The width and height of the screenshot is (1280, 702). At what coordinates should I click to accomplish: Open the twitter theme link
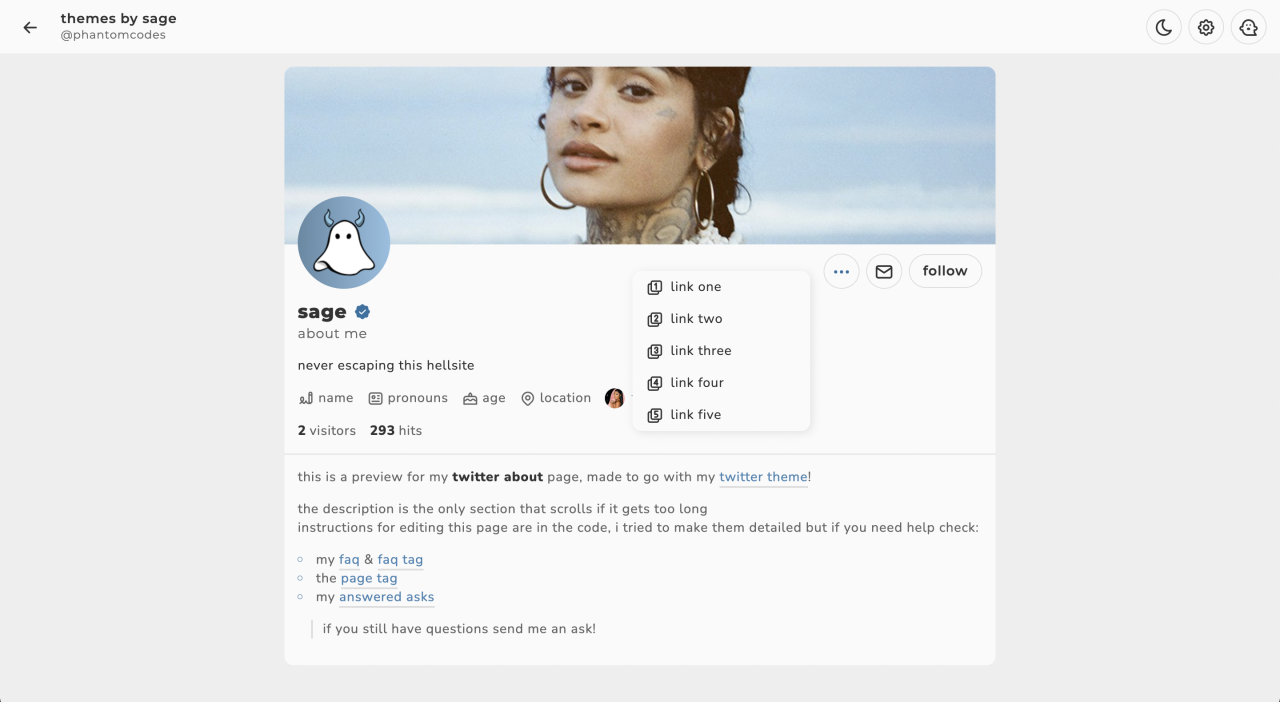[763, 477]
